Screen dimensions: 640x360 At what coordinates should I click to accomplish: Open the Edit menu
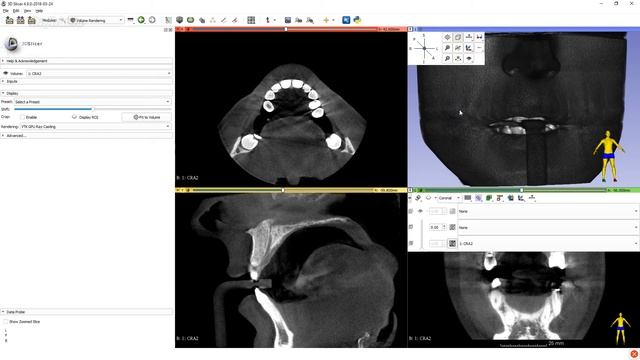(x=16, y=11)
